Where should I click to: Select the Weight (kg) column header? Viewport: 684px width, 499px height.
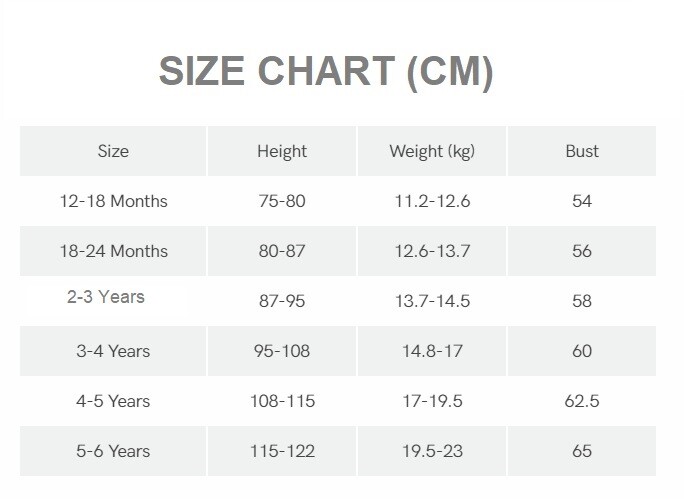click(x=432, y=151)
